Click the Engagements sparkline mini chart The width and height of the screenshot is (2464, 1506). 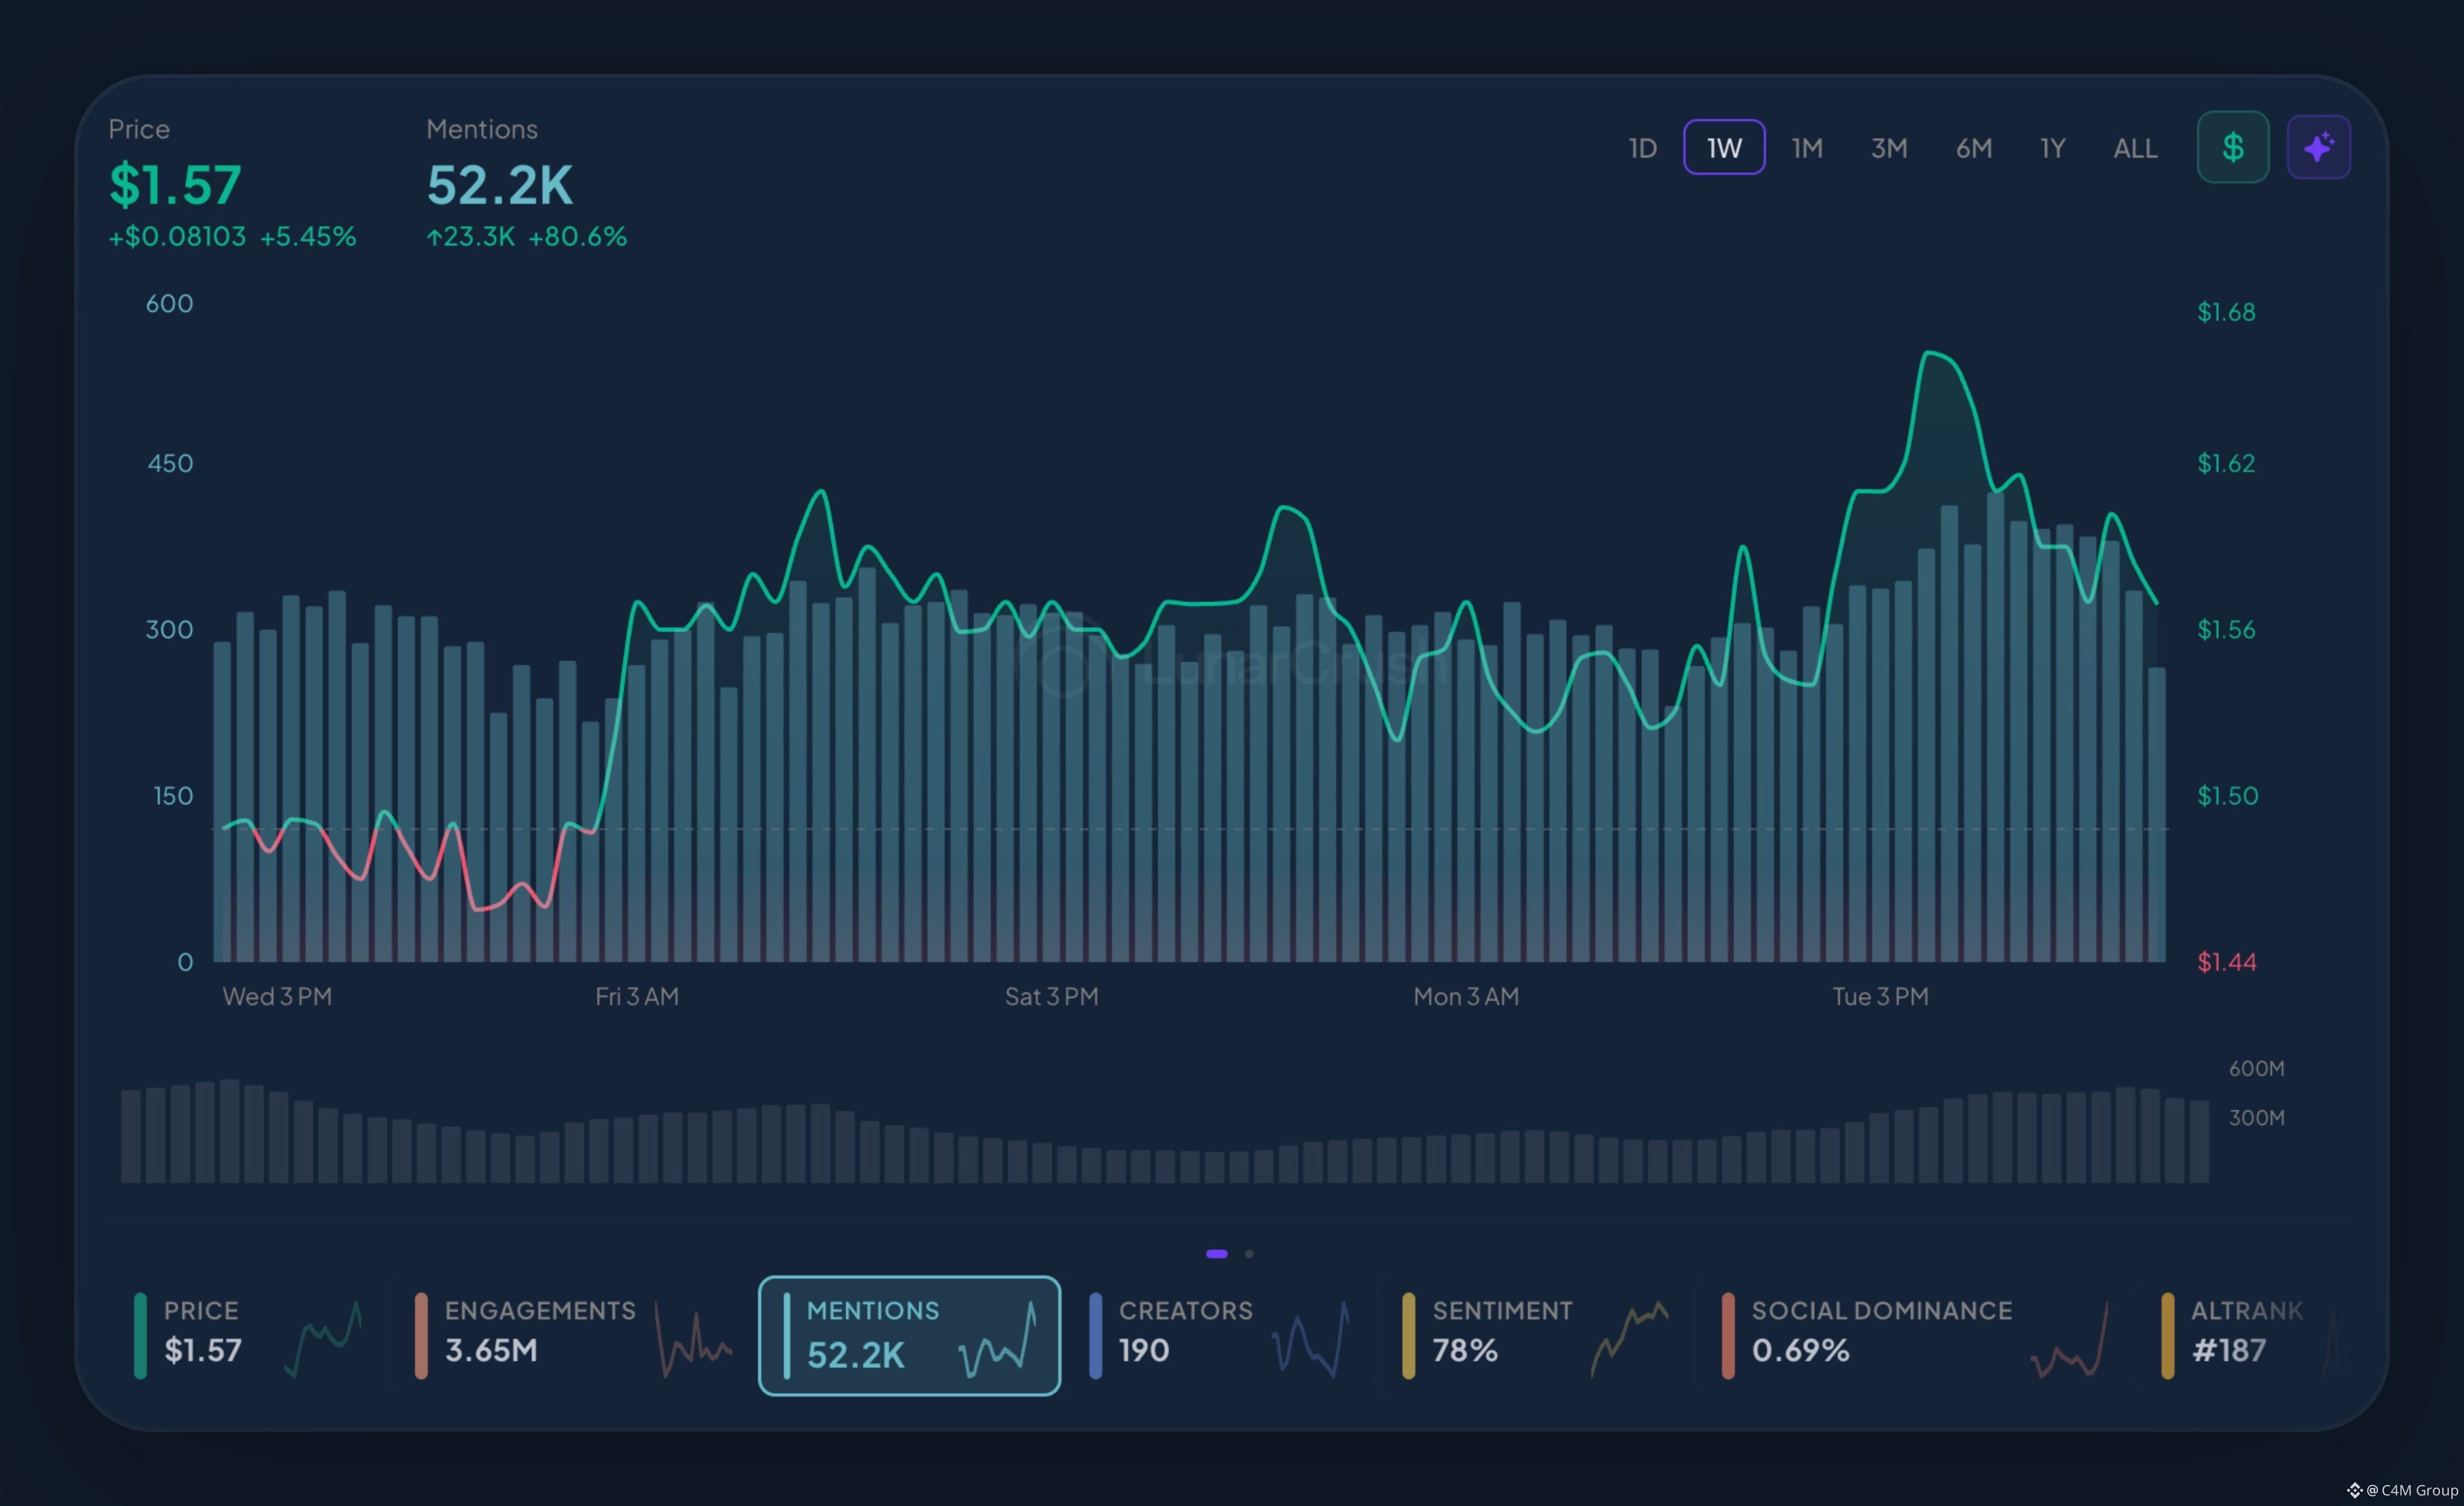point(694,1338)
